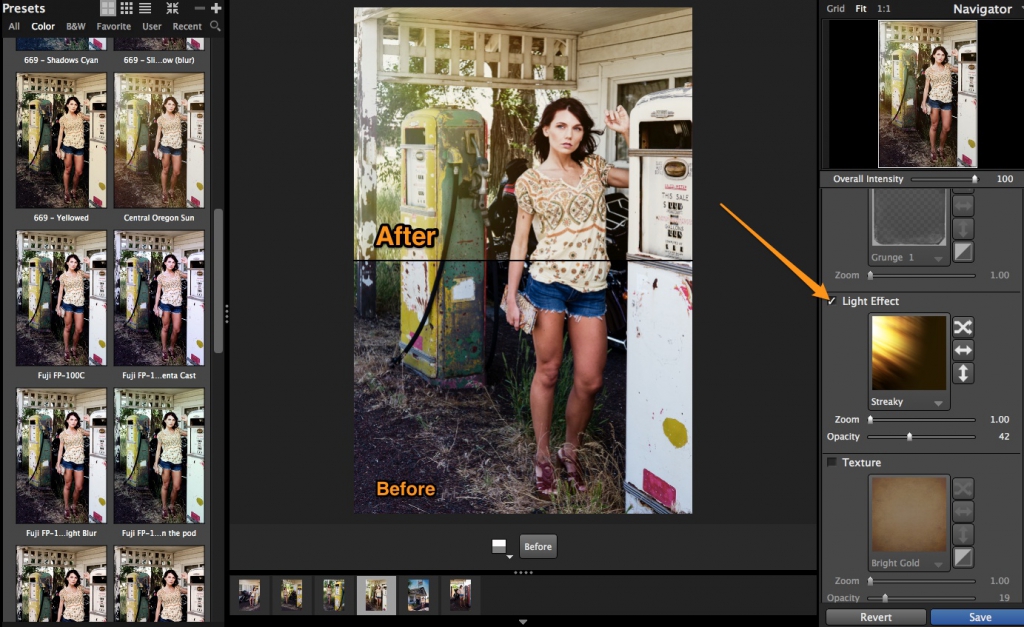Click the Presets panel scrollbar
This screenshot has width=1024, height=627.
tap(218, 281)
